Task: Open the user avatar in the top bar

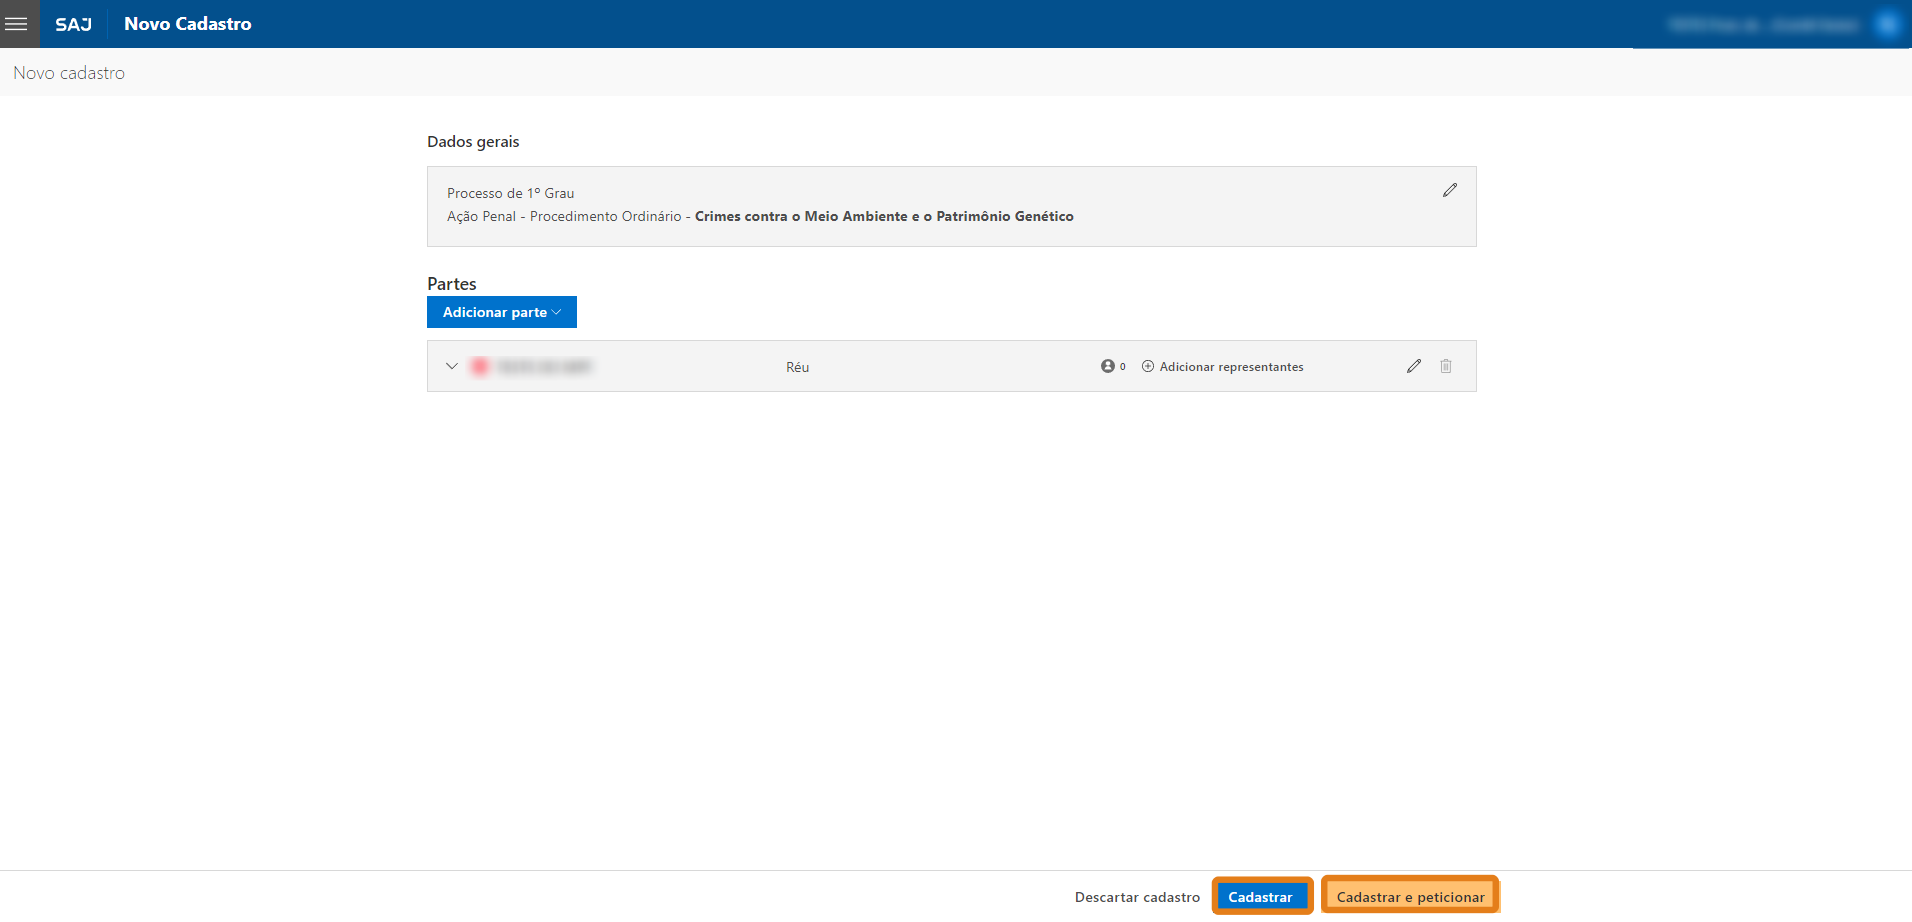Action: [1886, 24]
